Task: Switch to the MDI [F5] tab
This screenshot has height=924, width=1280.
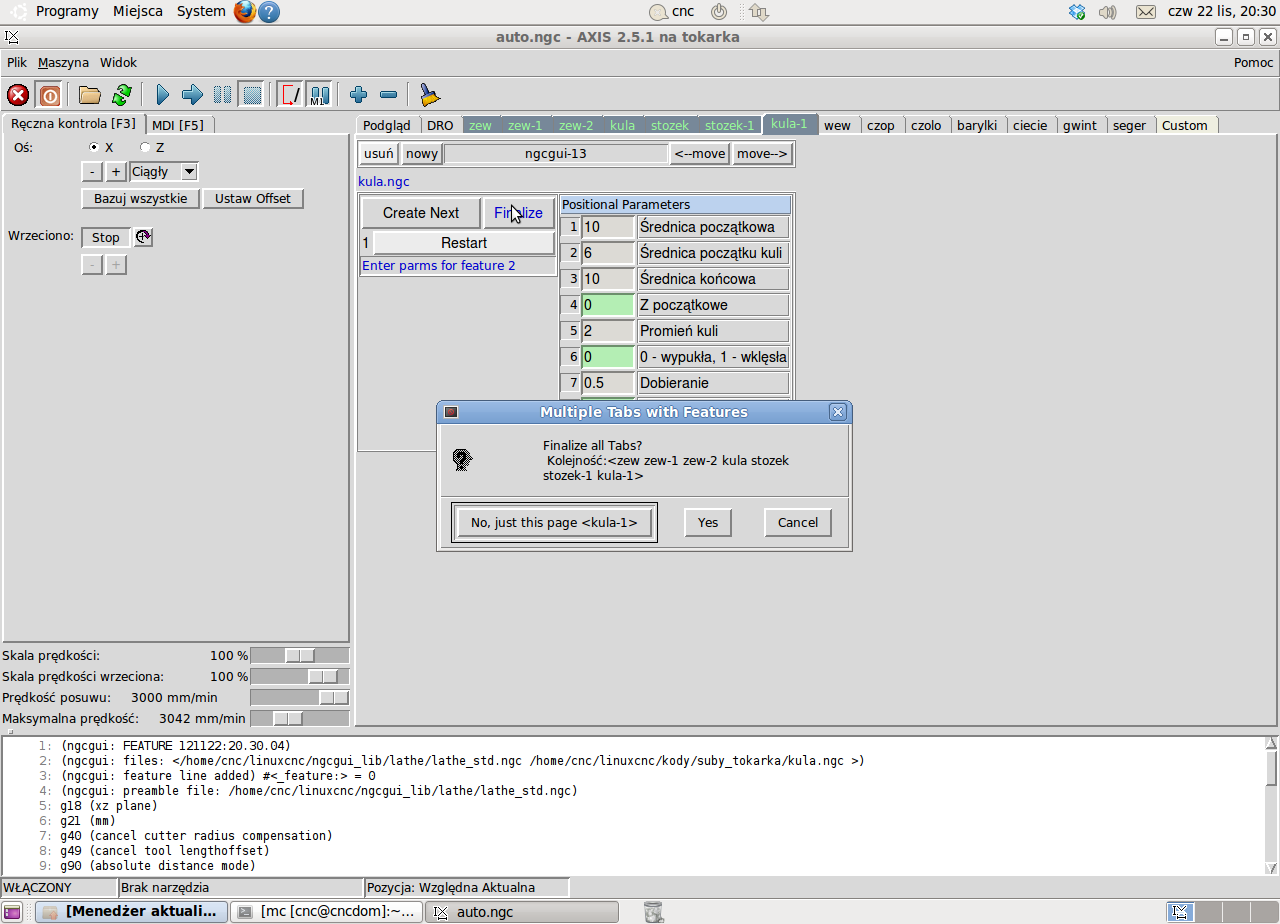Action: pyautogui.click(x=178, y=125)
